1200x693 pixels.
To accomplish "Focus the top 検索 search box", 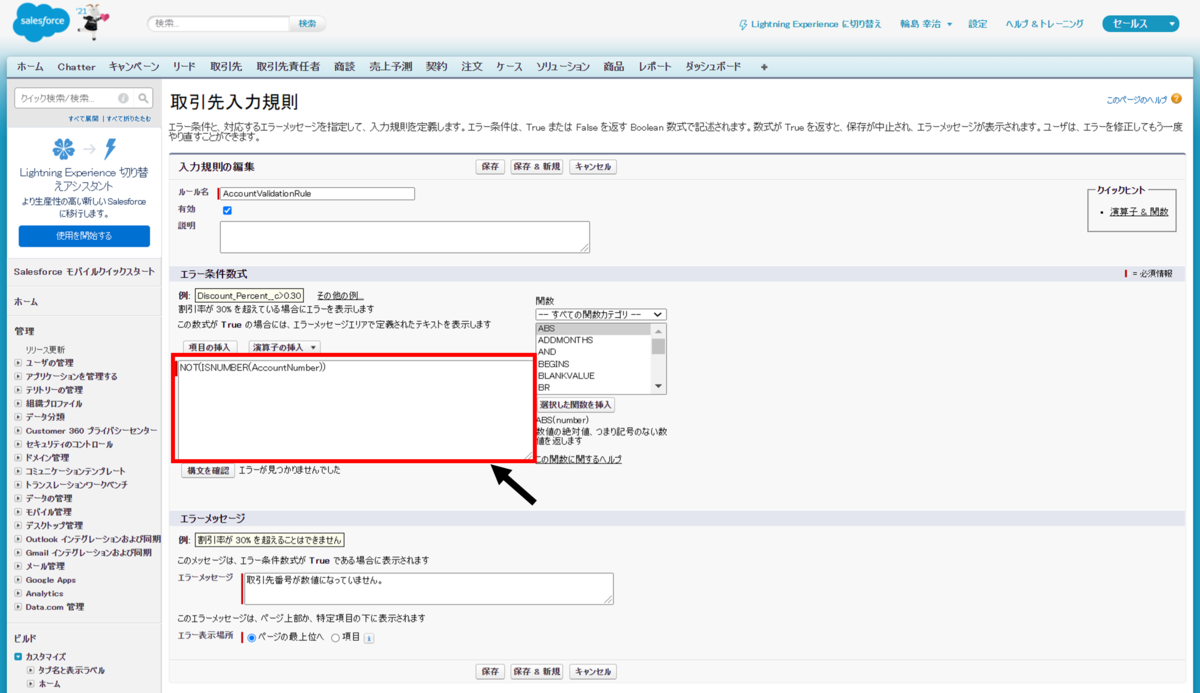I will point(218,23).
